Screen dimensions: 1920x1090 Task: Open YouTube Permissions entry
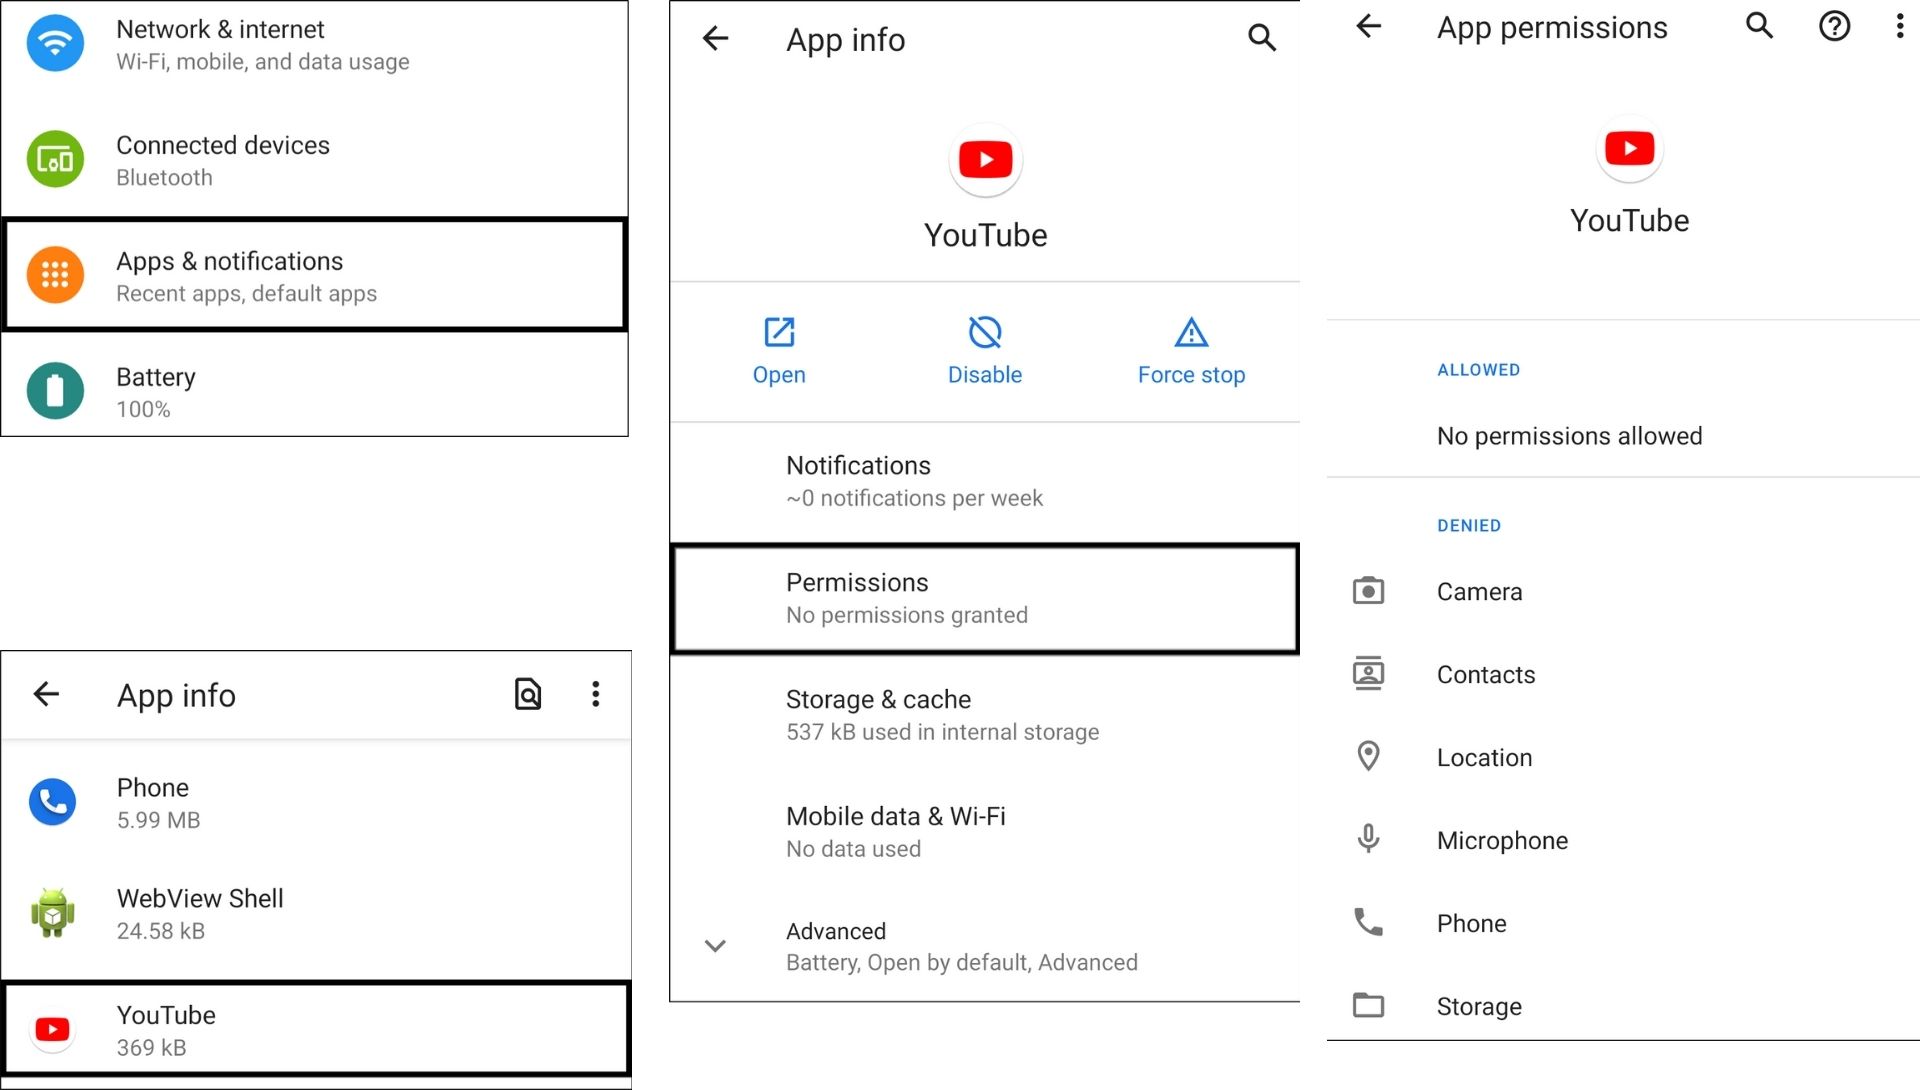pos(985,598)
